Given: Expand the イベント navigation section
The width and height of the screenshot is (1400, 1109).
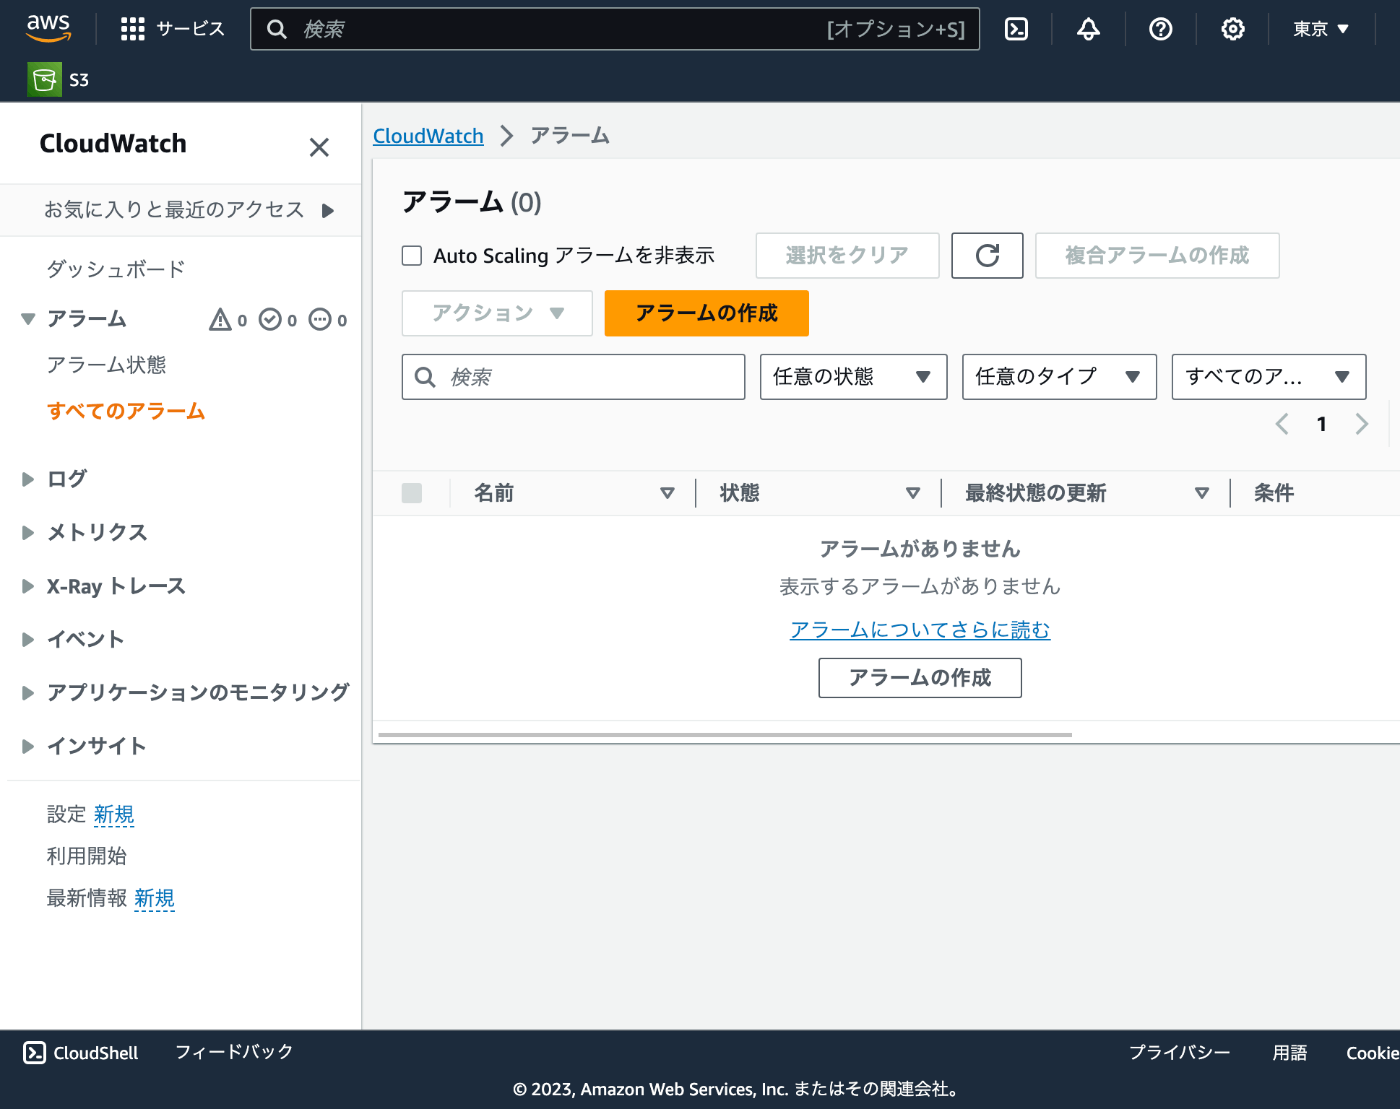Looking at the screenshot, I should (x=28, y=640).
